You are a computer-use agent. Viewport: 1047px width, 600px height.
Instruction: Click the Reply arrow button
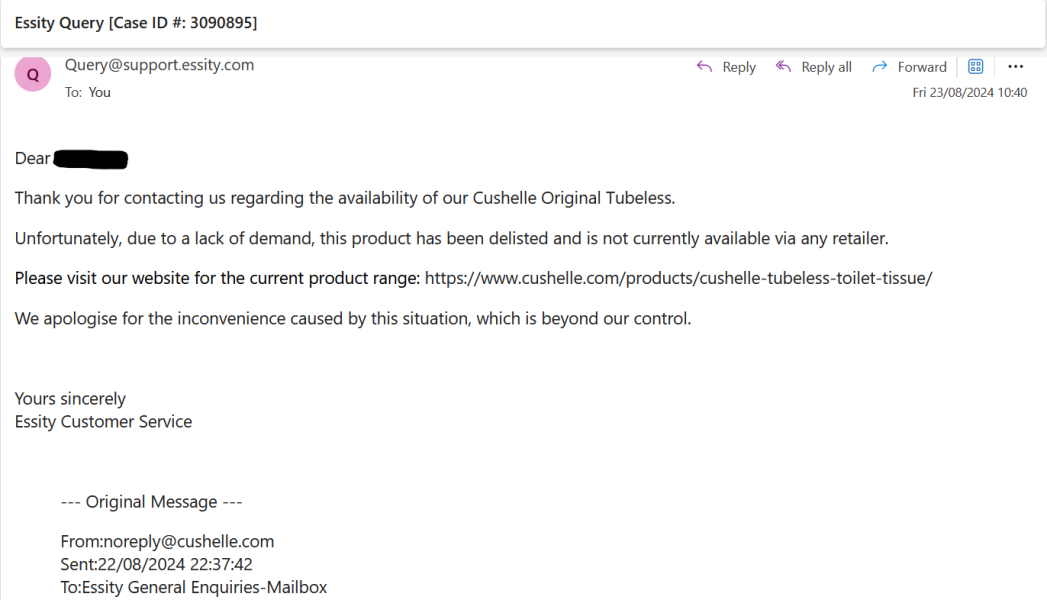pyautogui.click(x=726, y=67)
